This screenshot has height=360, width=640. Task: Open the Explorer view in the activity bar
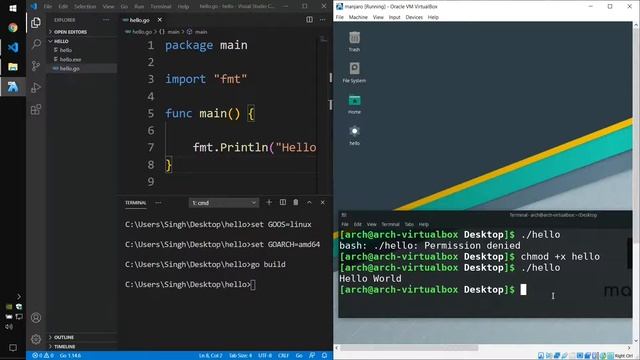pyautogui.click(x=36, y=22)
